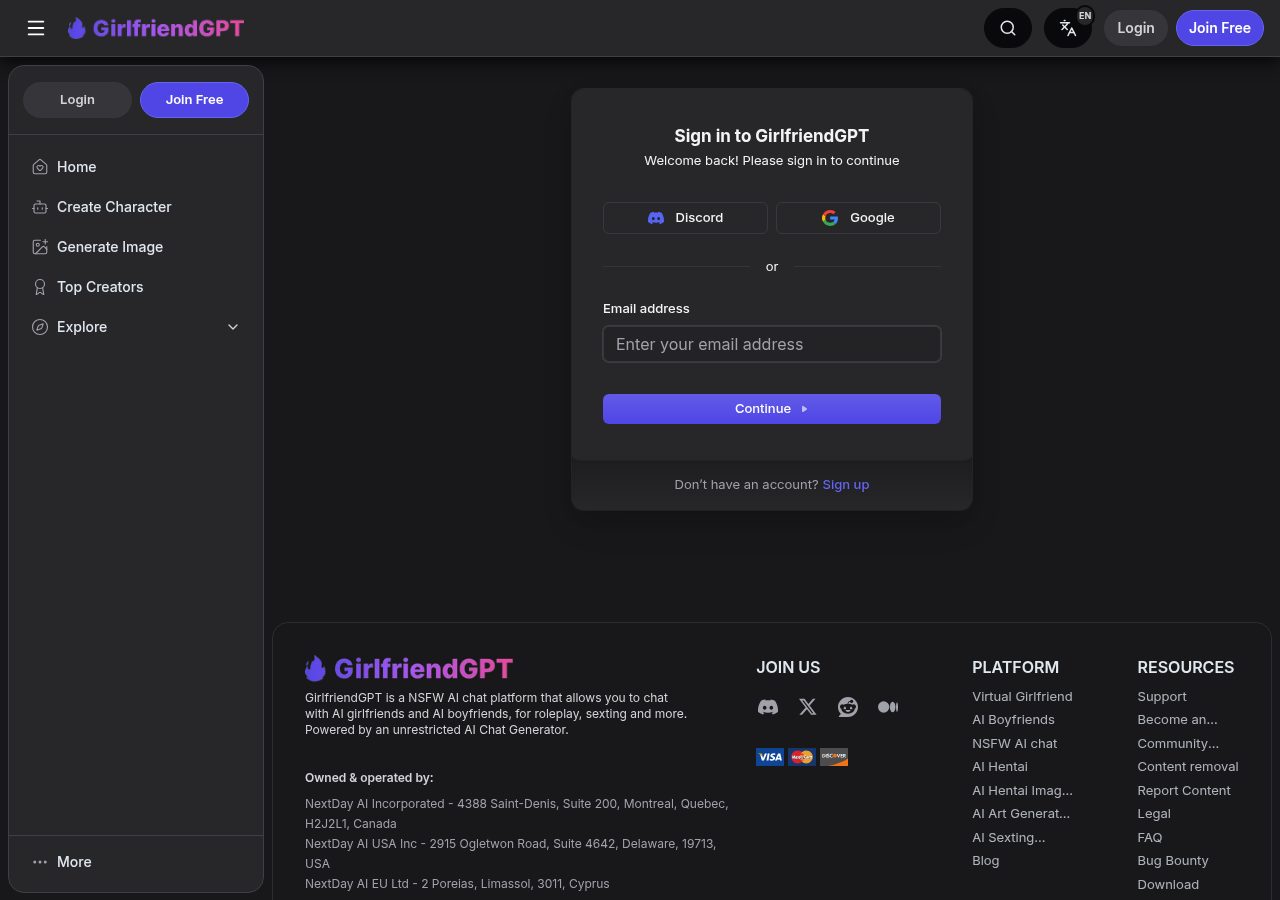The width and height of the screenshot is (1280, 900).
Task: Sign in with Discord
Action: [685, 218]
